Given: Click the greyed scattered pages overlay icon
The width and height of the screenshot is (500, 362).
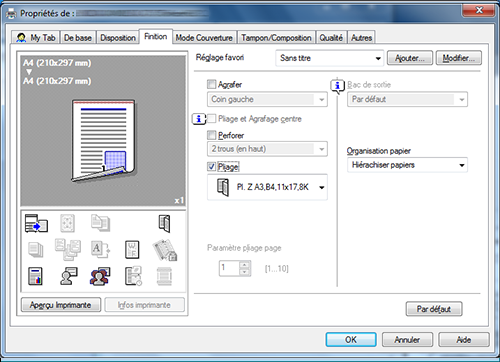Looking at the screenshot, I should pos(68,249).
